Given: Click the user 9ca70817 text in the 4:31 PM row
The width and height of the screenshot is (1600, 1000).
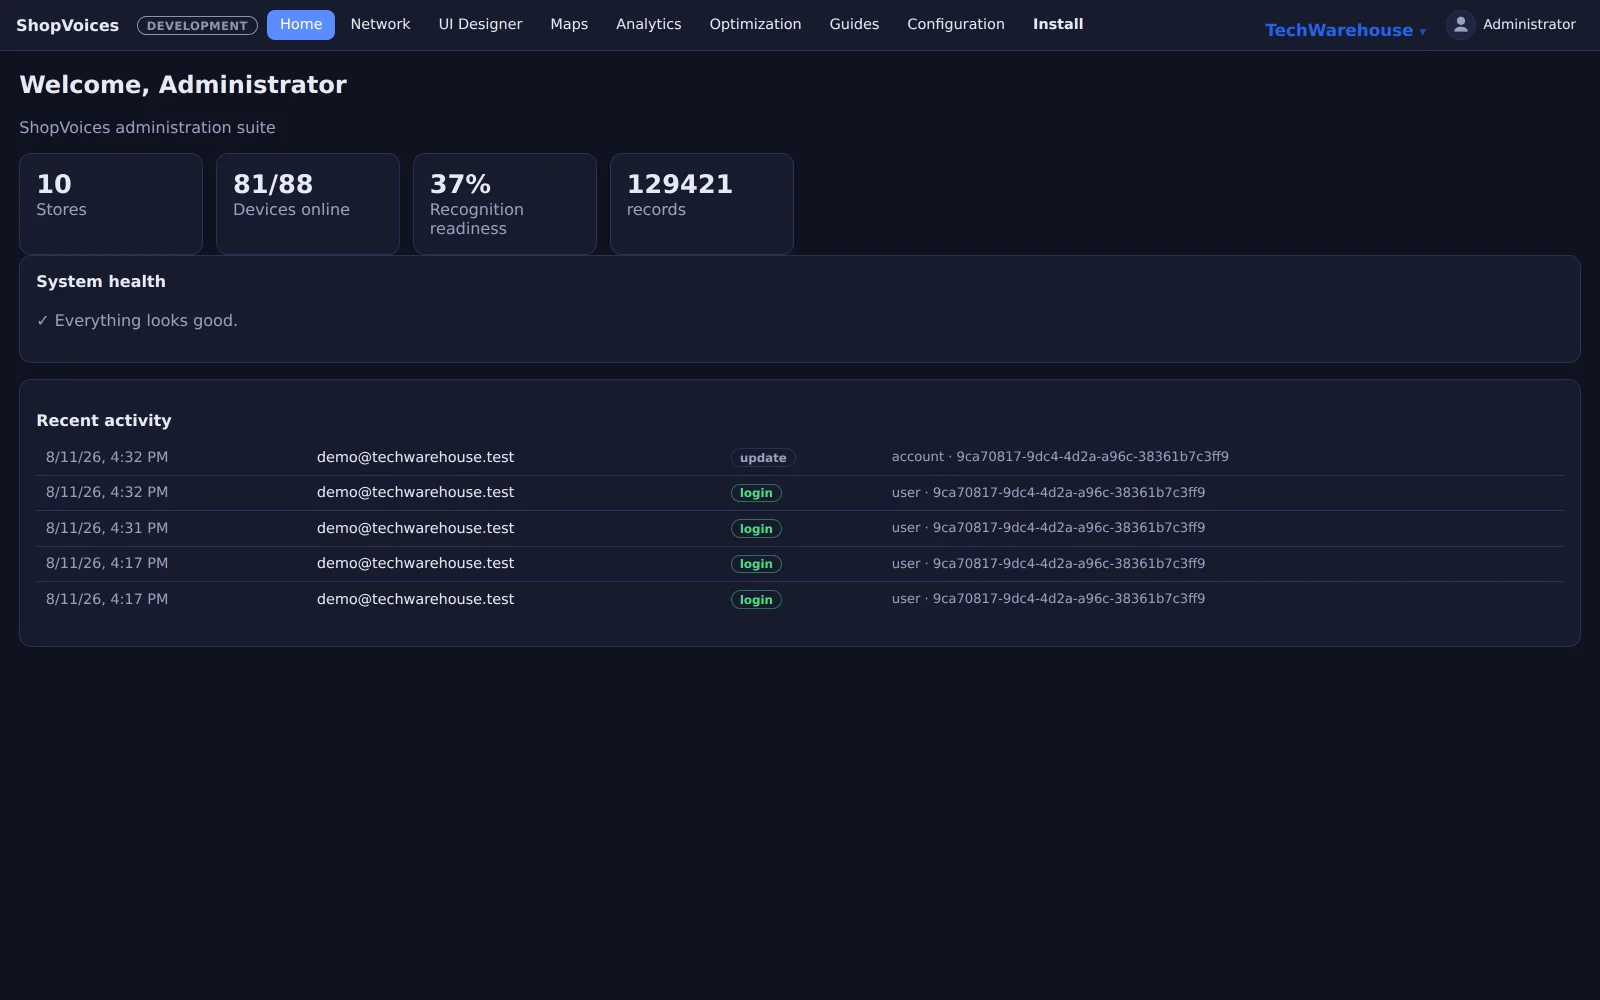Looking at the screenshot, I should 1048,528.
